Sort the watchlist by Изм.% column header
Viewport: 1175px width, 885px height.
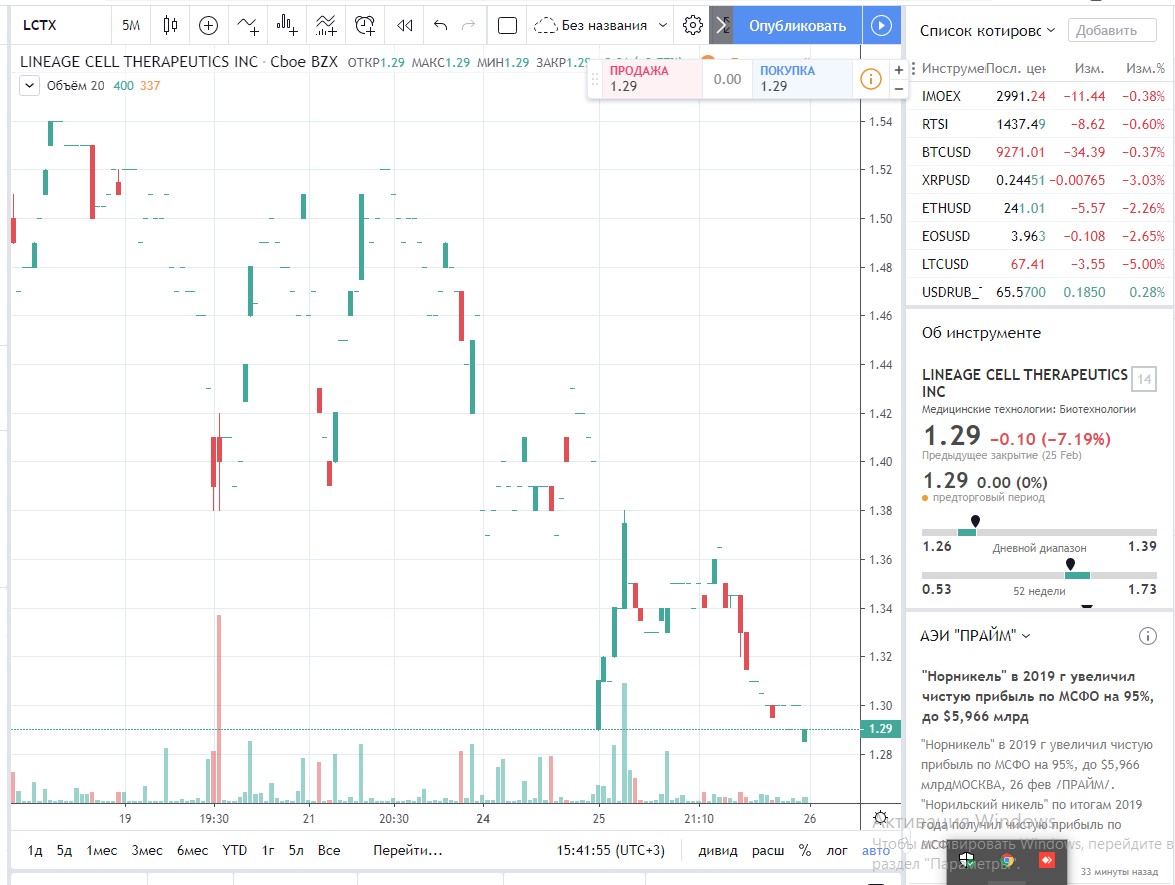click(x=1145, y=68)
